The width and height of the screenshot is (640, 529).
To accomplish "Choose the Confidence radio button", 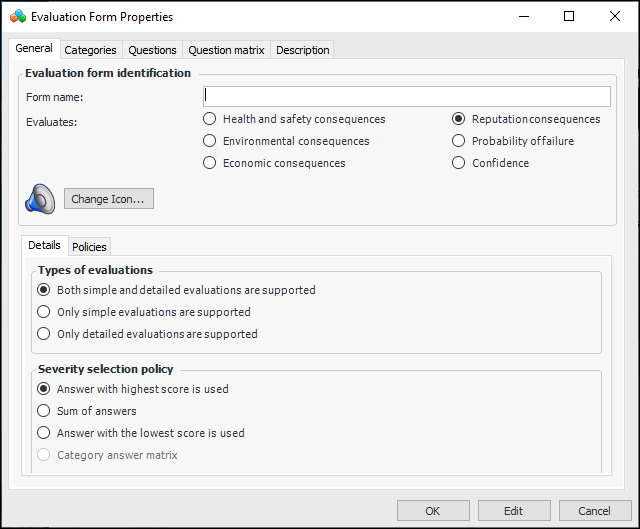I will (459, 163).
